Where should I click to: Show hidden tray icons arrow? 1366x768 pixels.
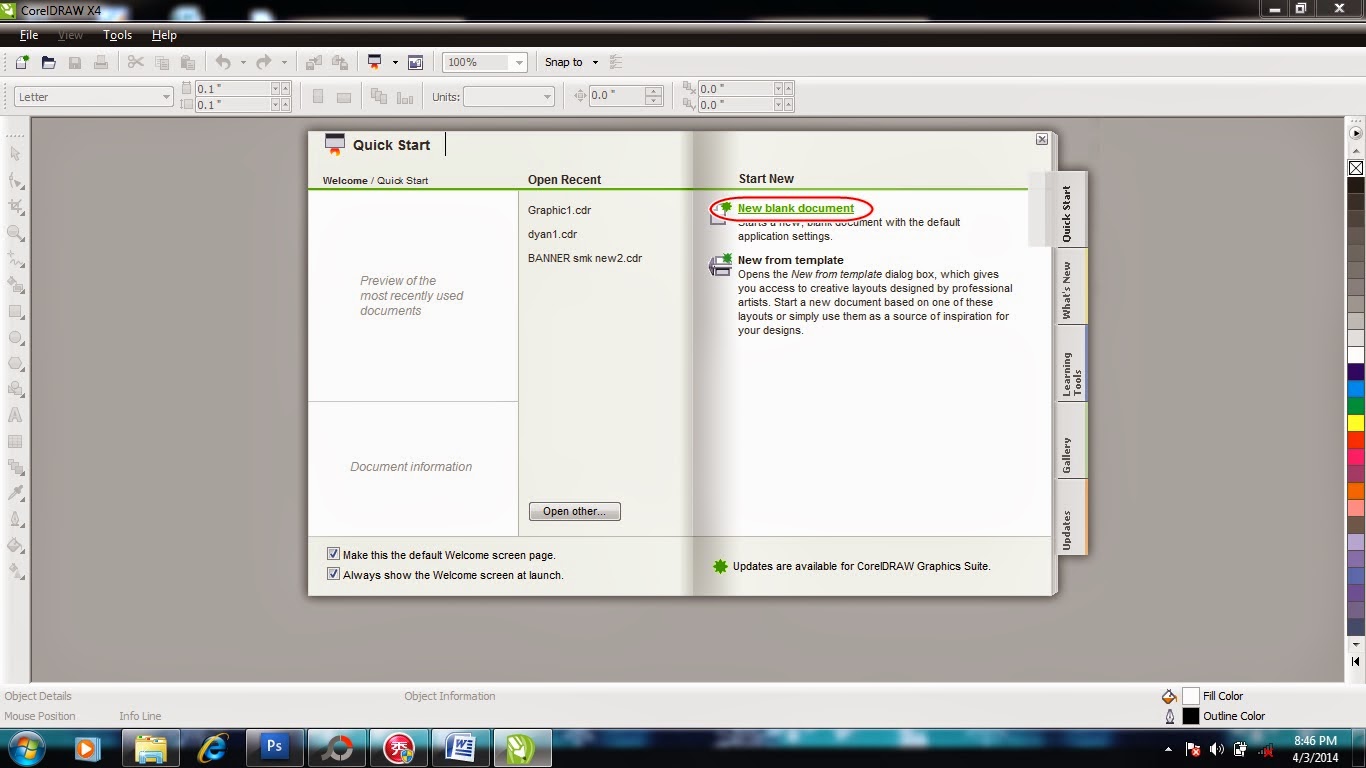[1168, 749]
